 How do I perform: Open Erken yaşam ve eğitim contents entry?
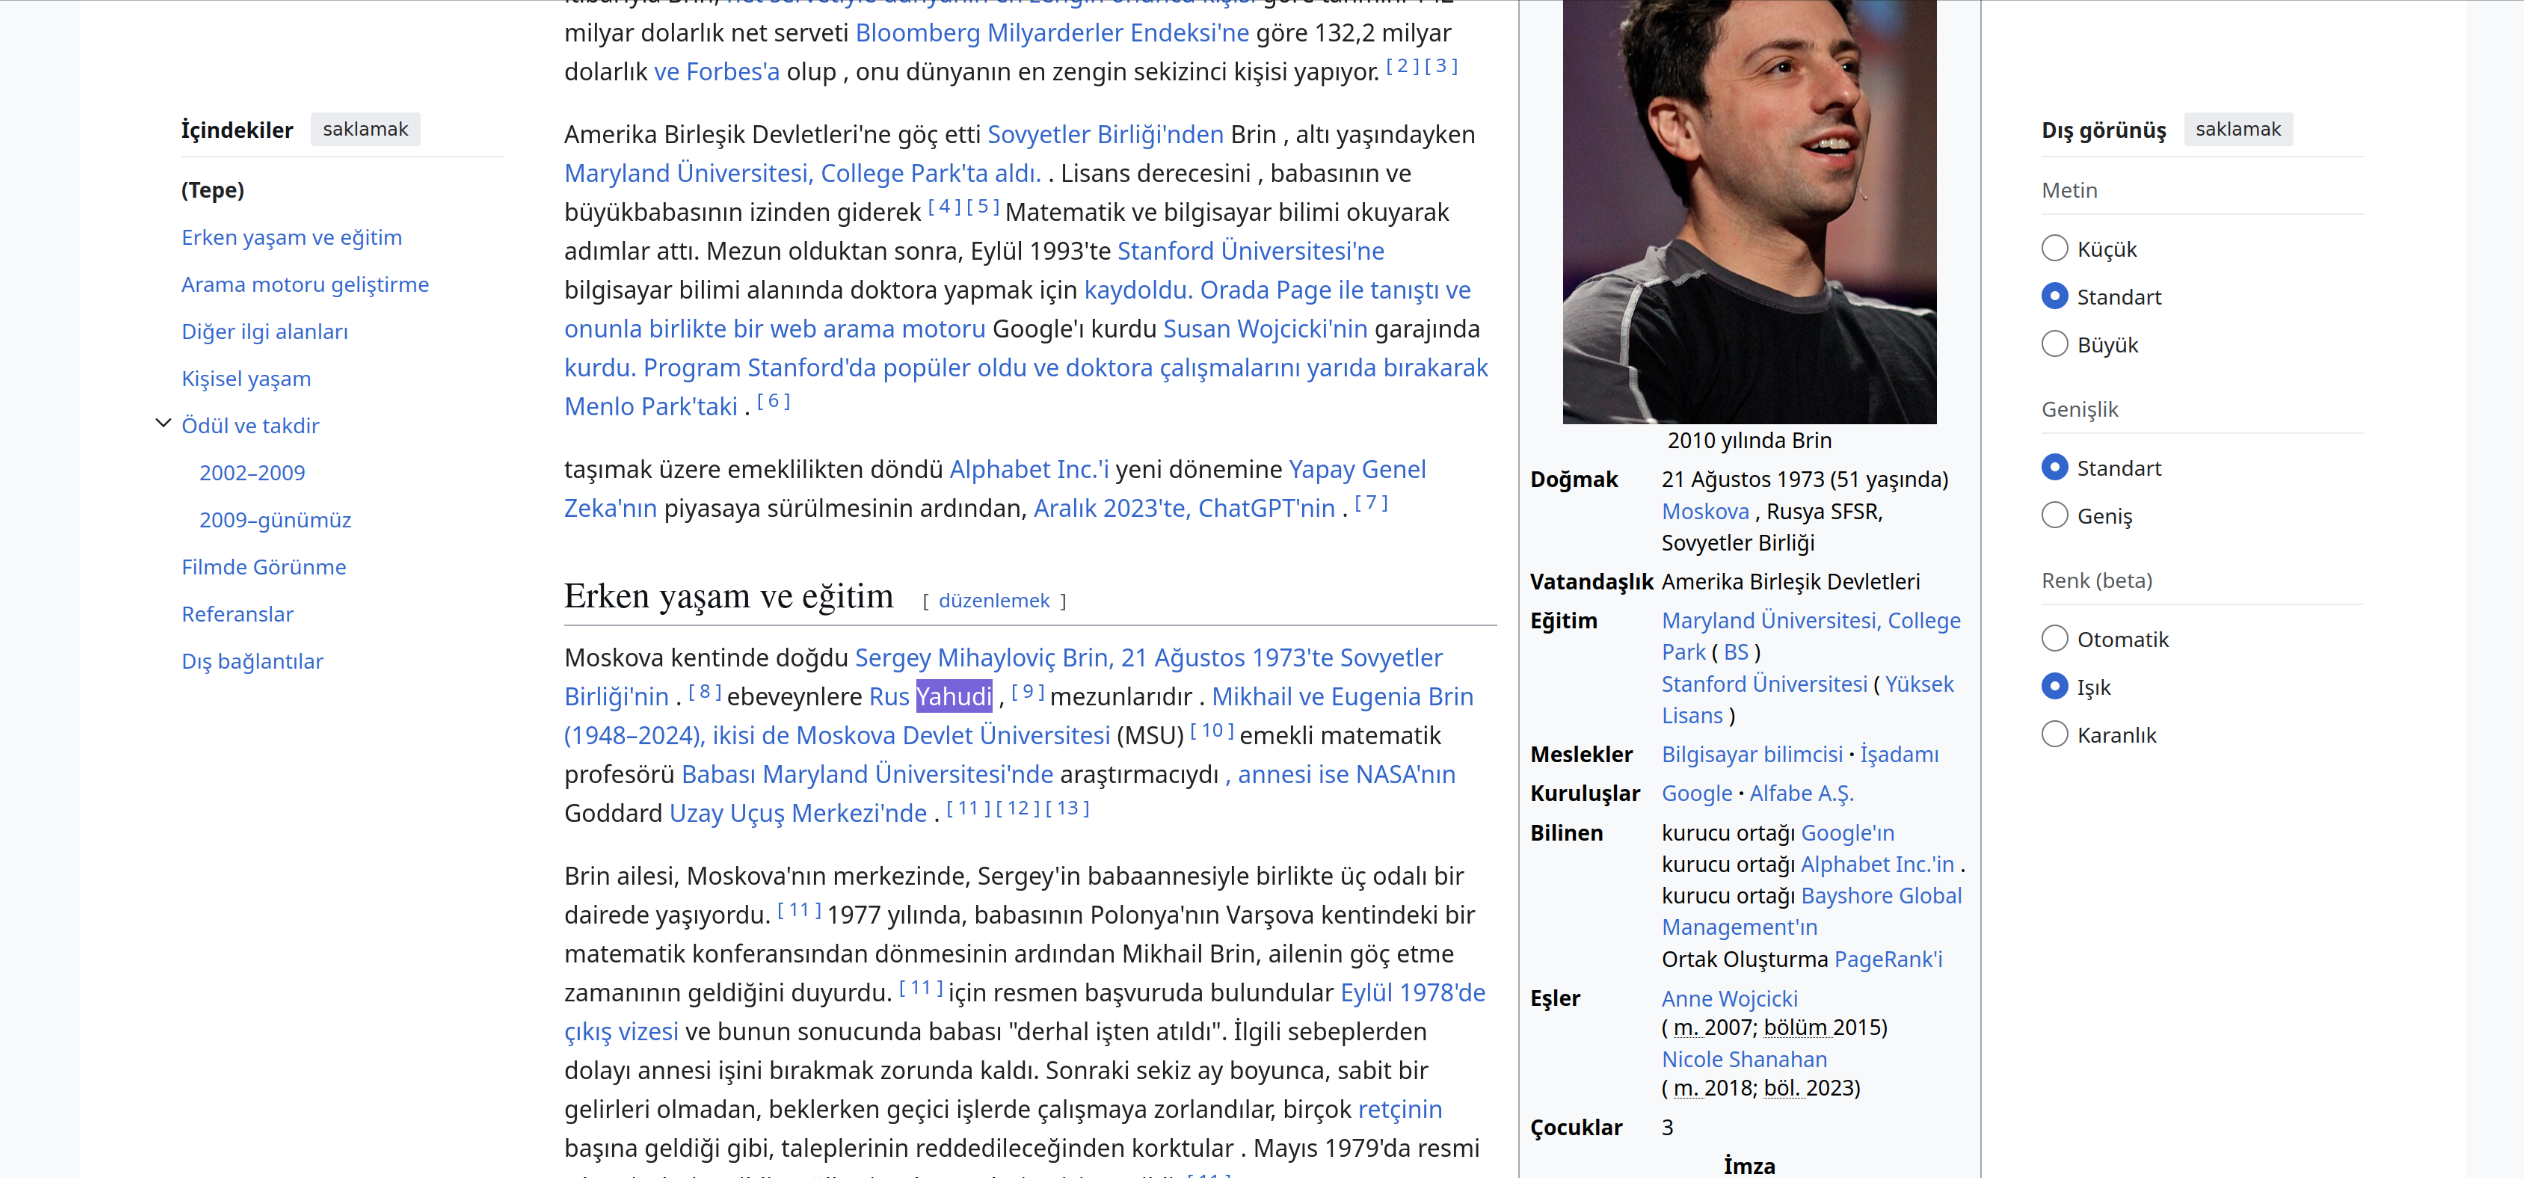[x=292, y=237]
